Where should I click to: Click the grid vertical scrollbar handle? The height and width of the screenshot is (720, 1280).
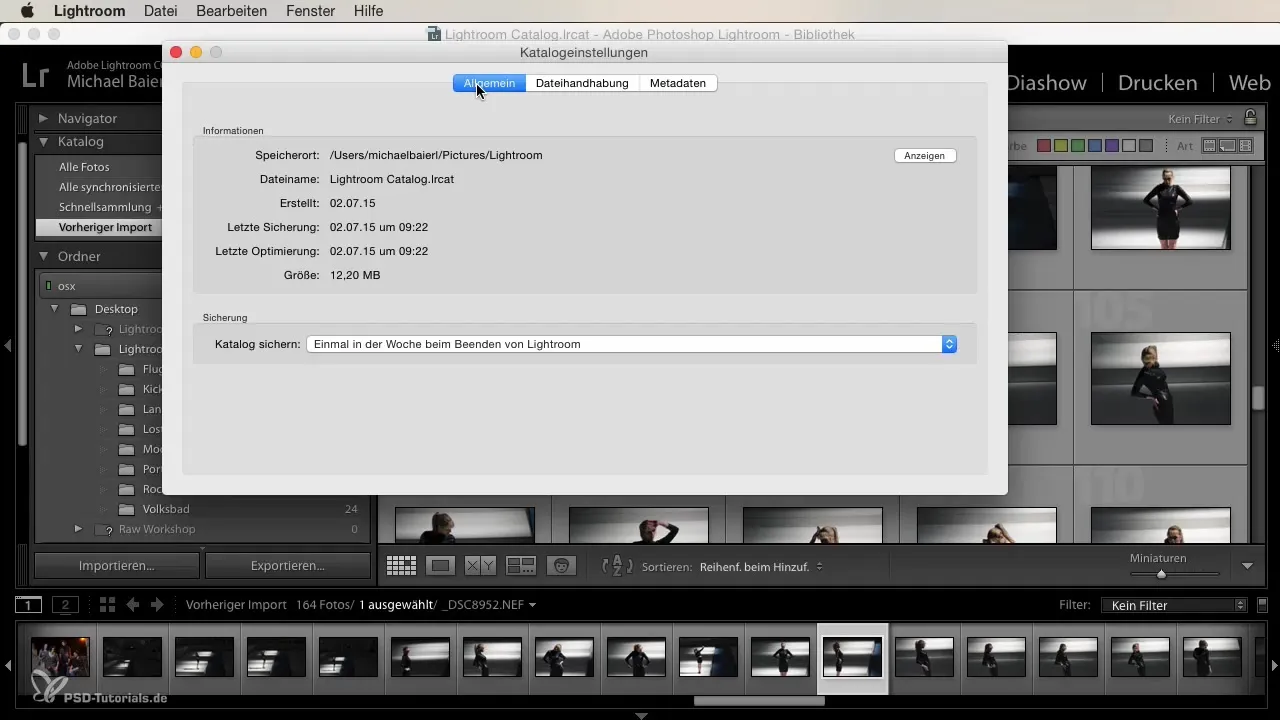click(x=1258, y=398)
